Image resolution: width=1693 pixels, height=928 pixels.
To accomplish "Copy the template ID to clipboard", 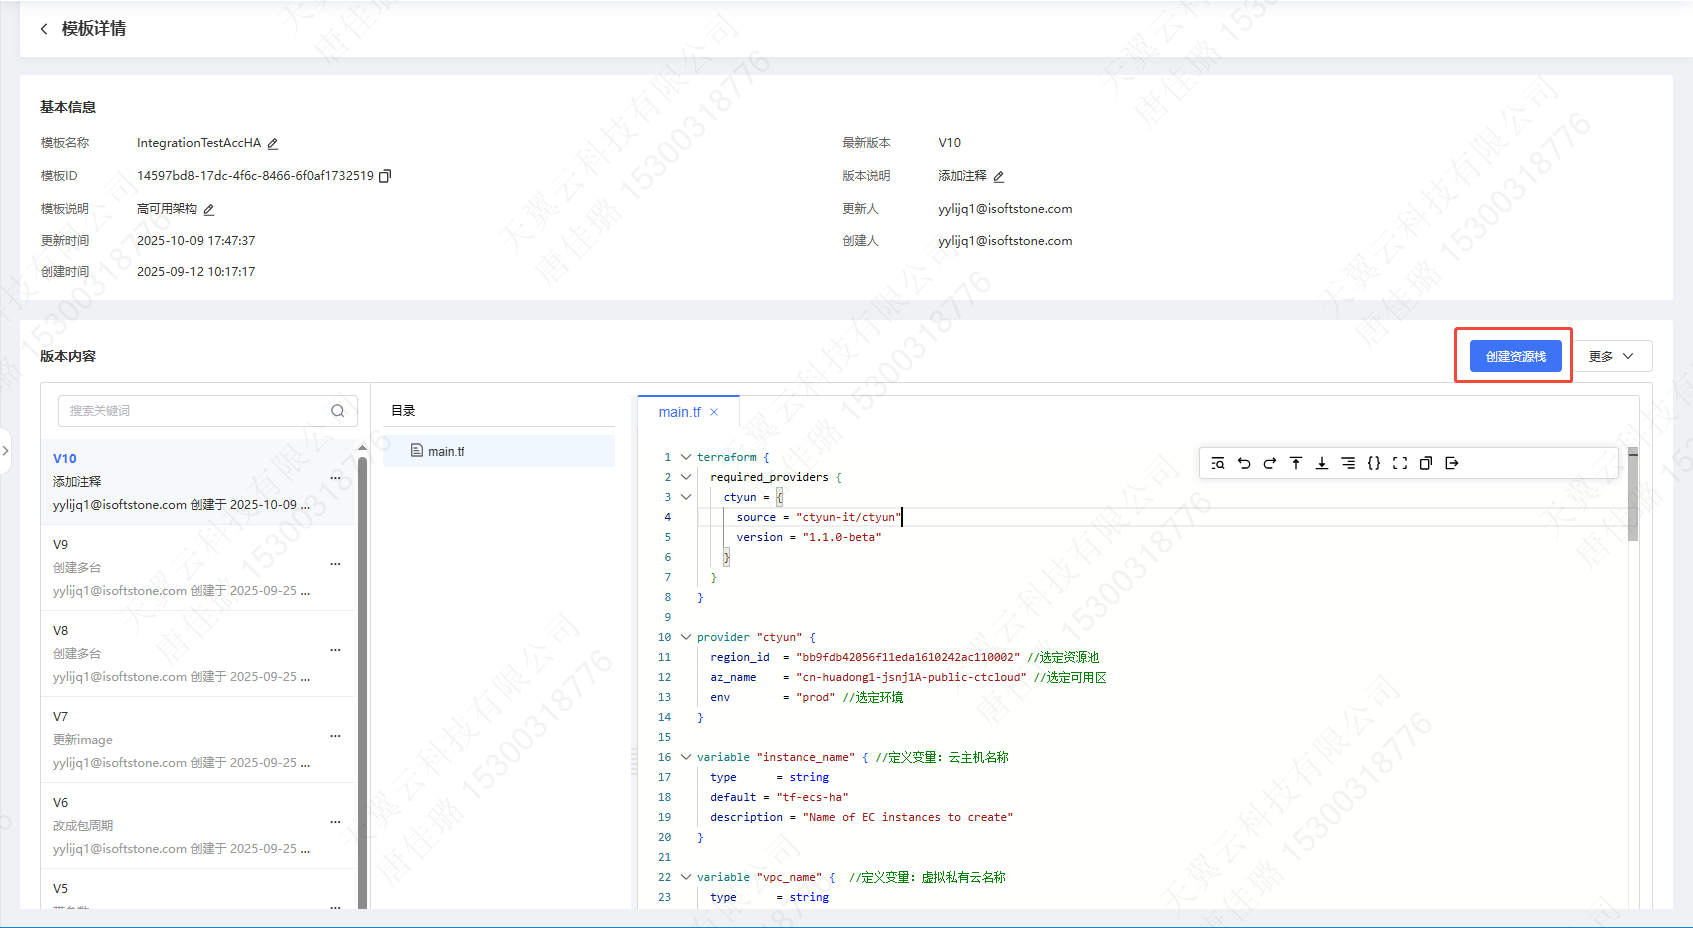I will coord(385,176).
